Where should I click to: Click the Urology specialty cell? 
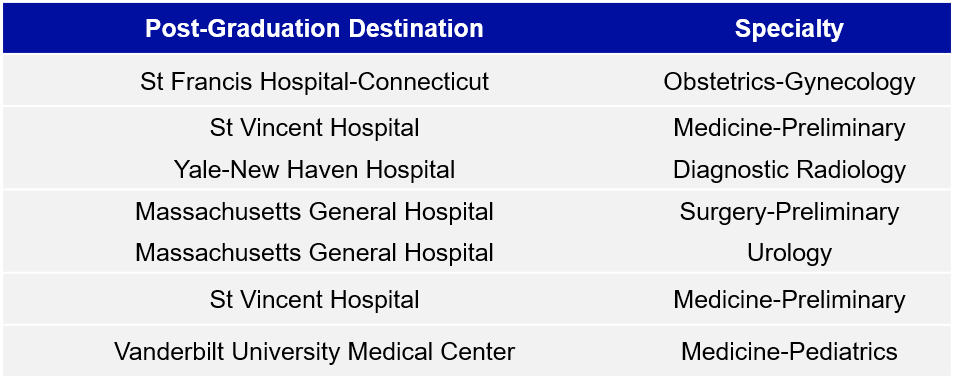(789, 253)
